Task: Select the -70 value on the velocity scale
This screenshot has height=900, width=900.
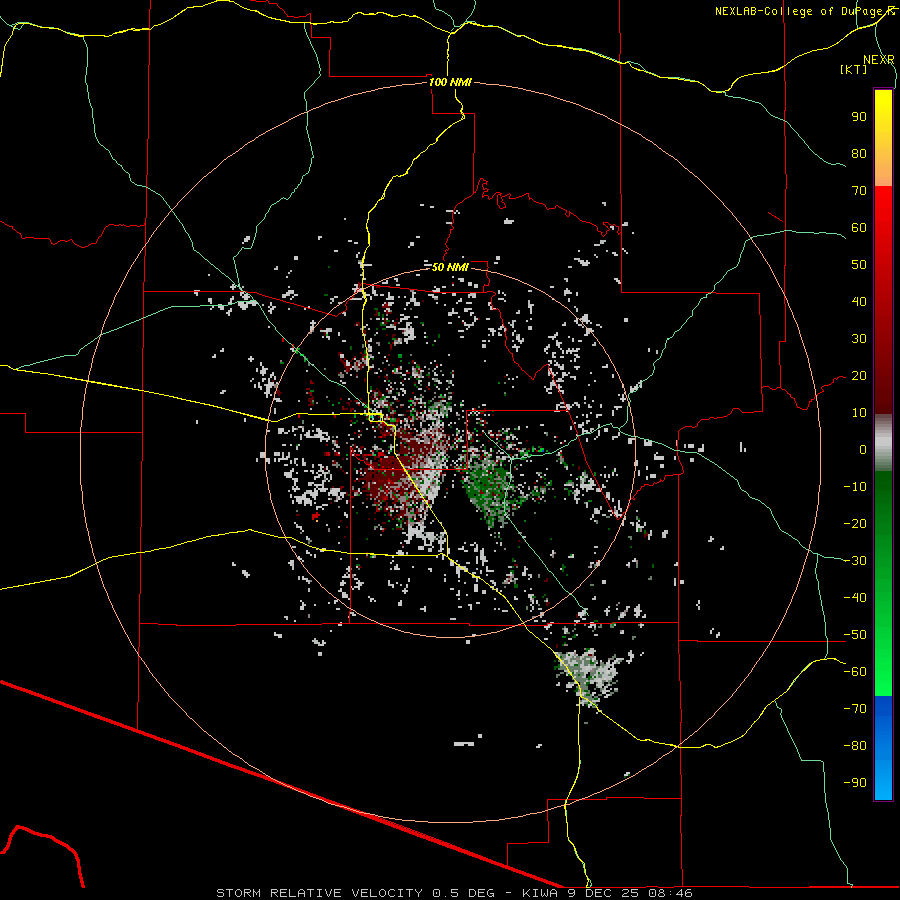Action: click(855, 709)
